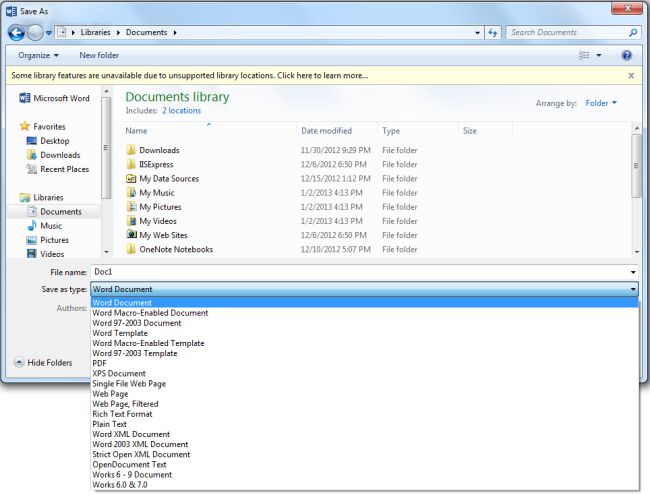This screenshot has height=495, width=650.
Task: Sort by Type column header
Action: tap(418, 131)
